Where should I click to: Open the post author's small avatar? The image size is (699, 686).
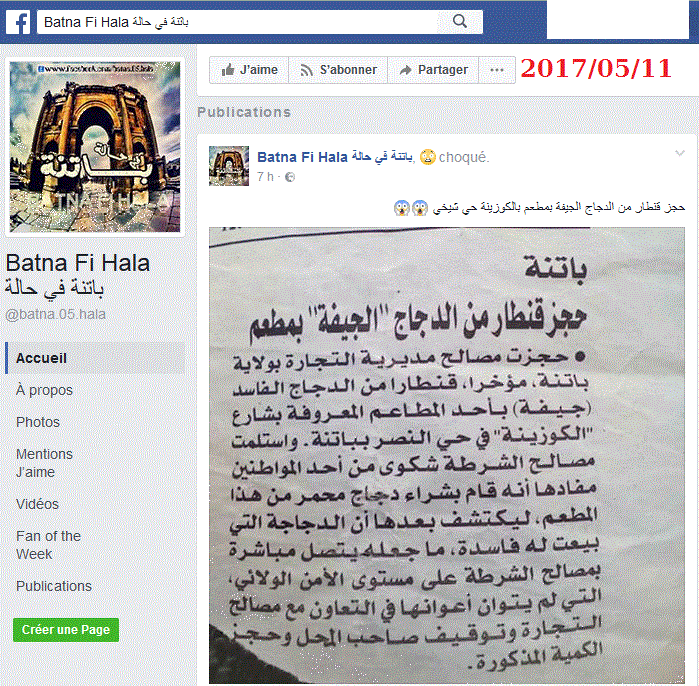229,166
